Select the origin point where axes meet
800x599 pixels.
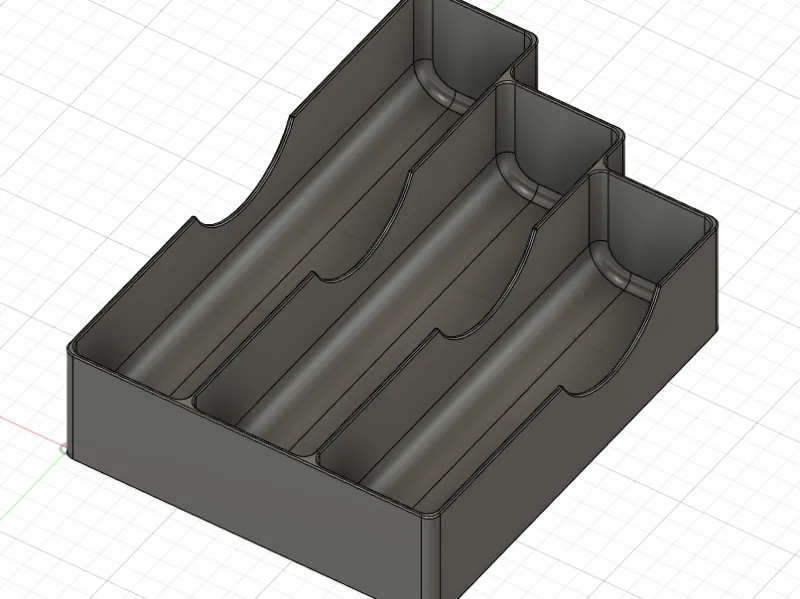click(x=63, y=450)
